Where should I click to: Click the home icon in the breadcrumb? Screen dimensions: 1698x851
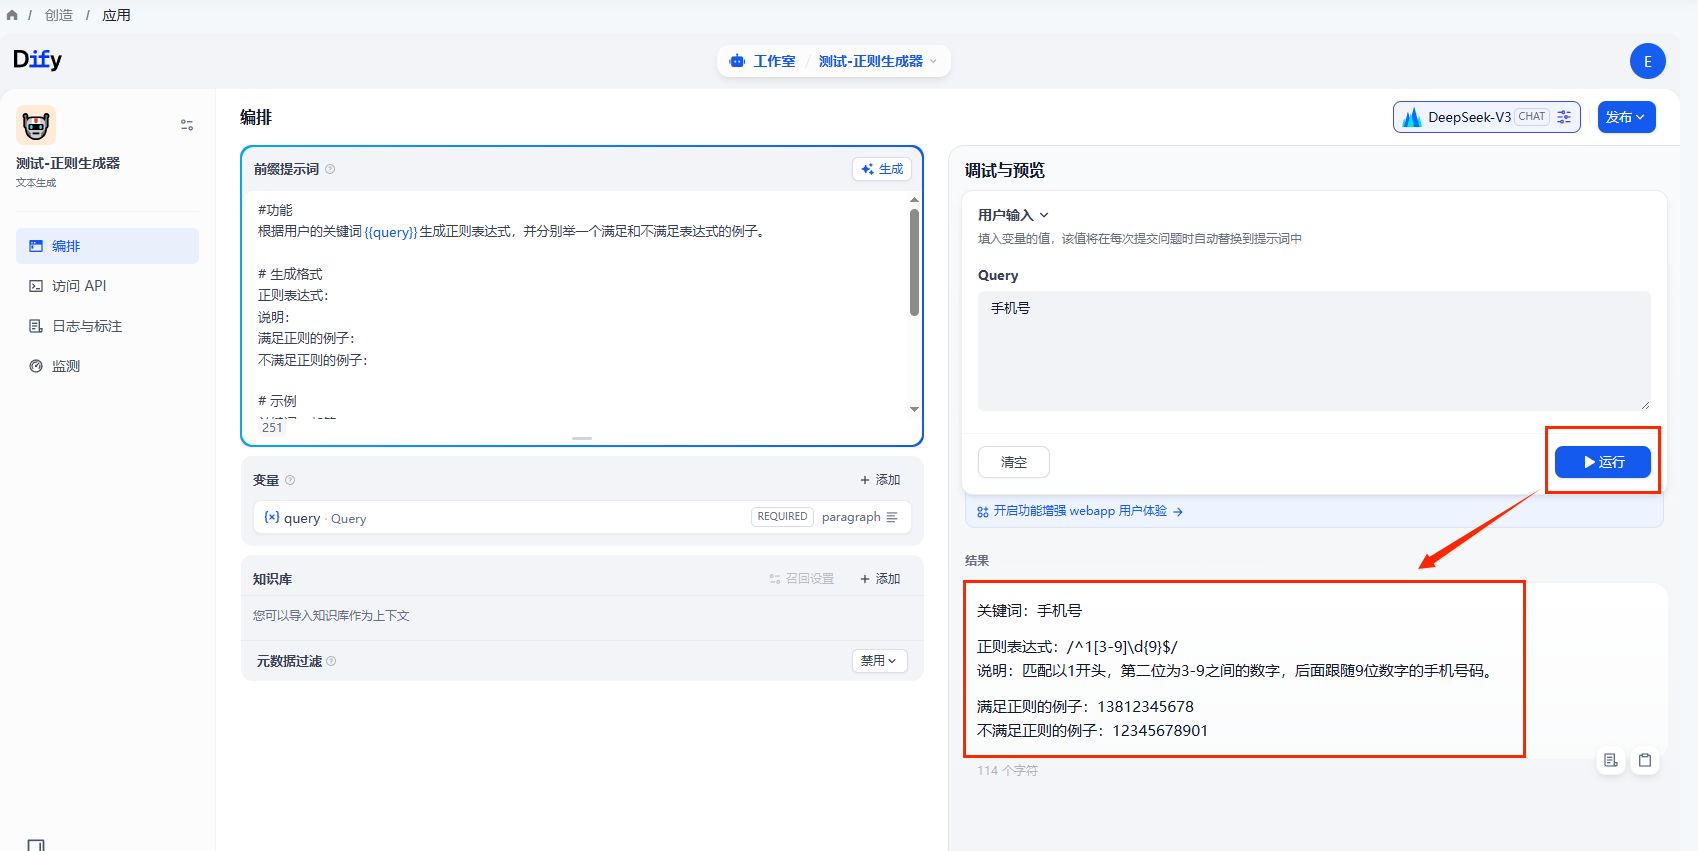(x=12, y=15)
